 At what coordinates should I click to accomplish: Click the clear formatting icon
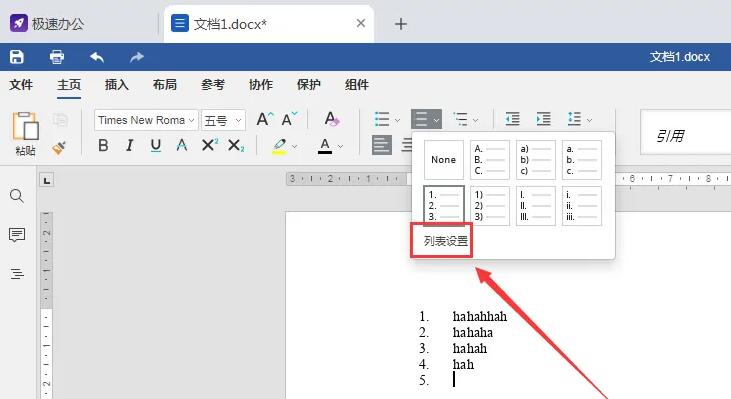point(331,119)
